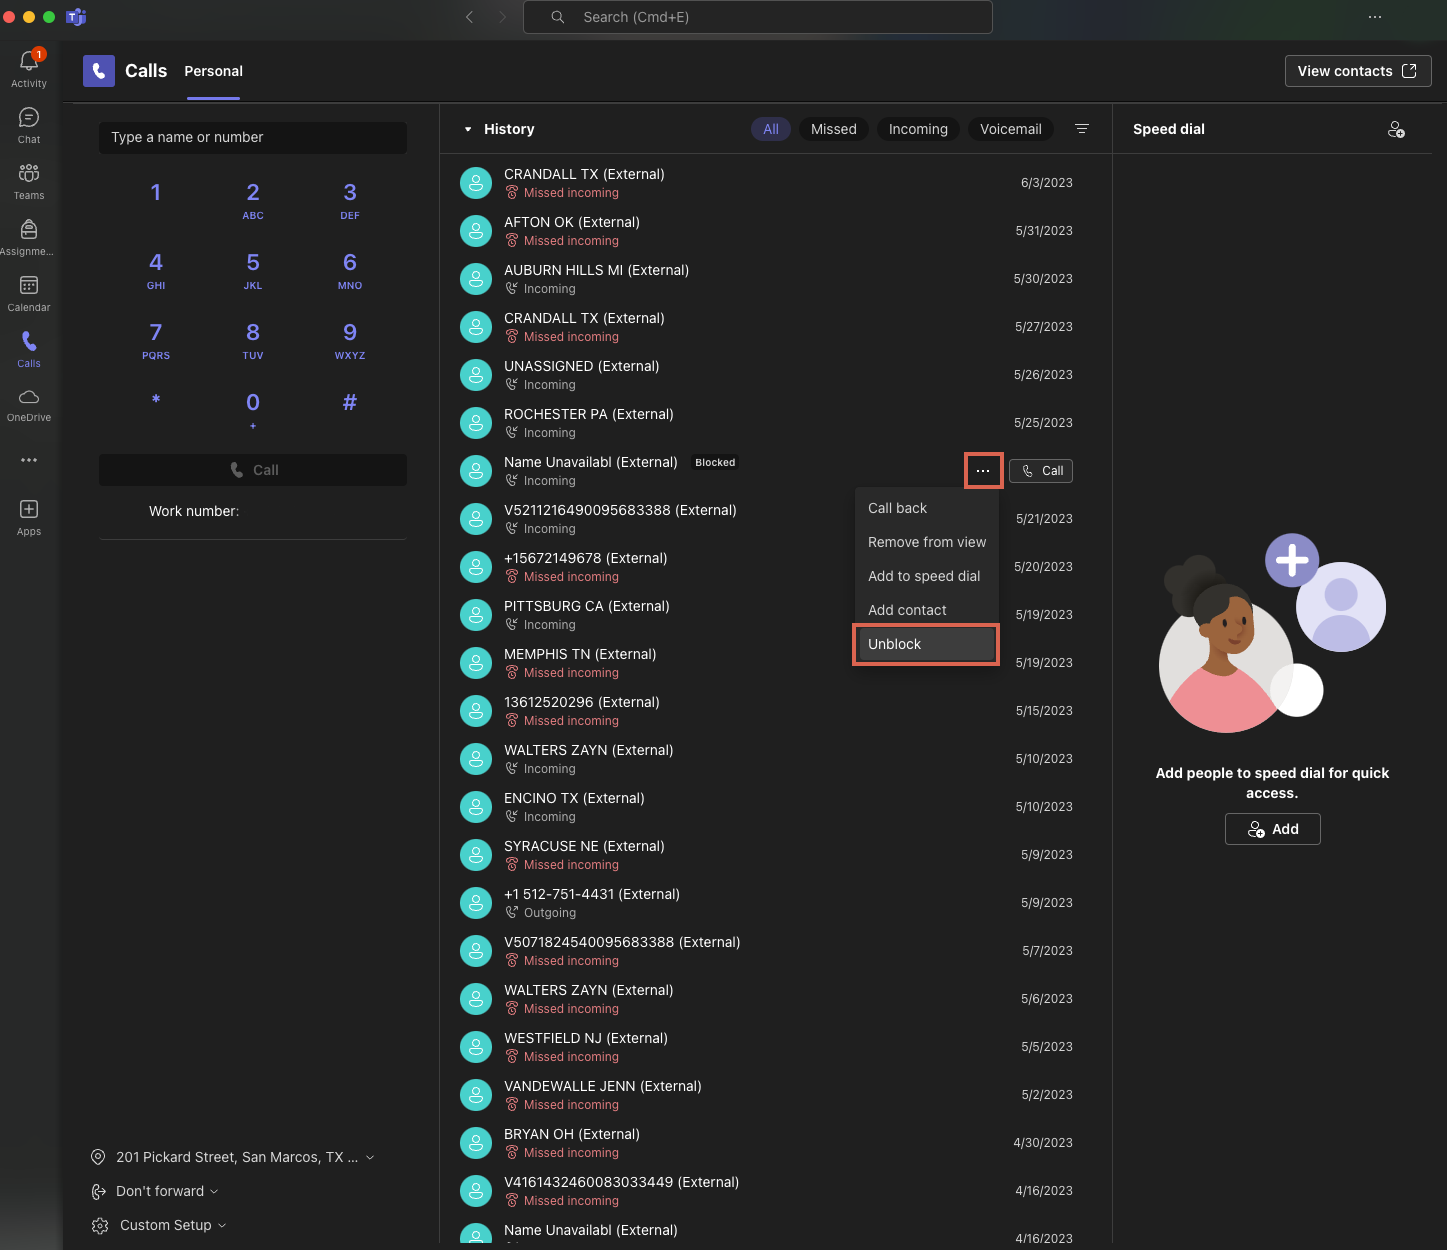Viewport: 1447px width, 1250px height.
Task: Select the Incoming history filter
Action: coord(918,129)
